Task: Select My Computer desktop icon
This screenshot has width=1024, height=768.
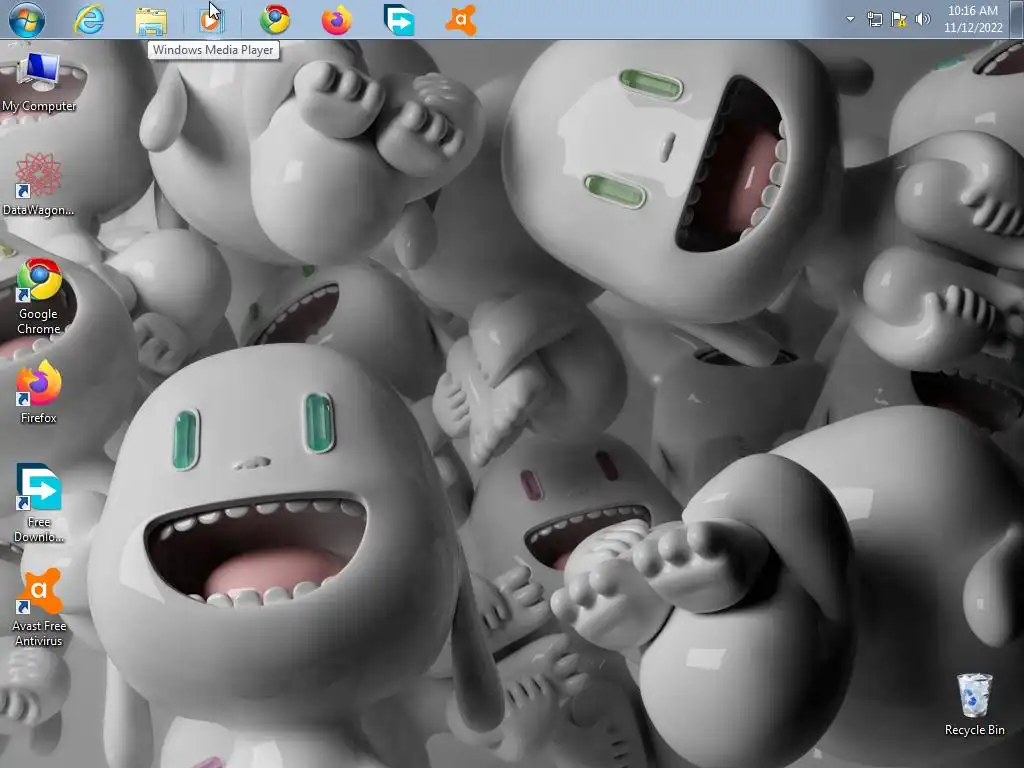Action: [x=39, y=82]
